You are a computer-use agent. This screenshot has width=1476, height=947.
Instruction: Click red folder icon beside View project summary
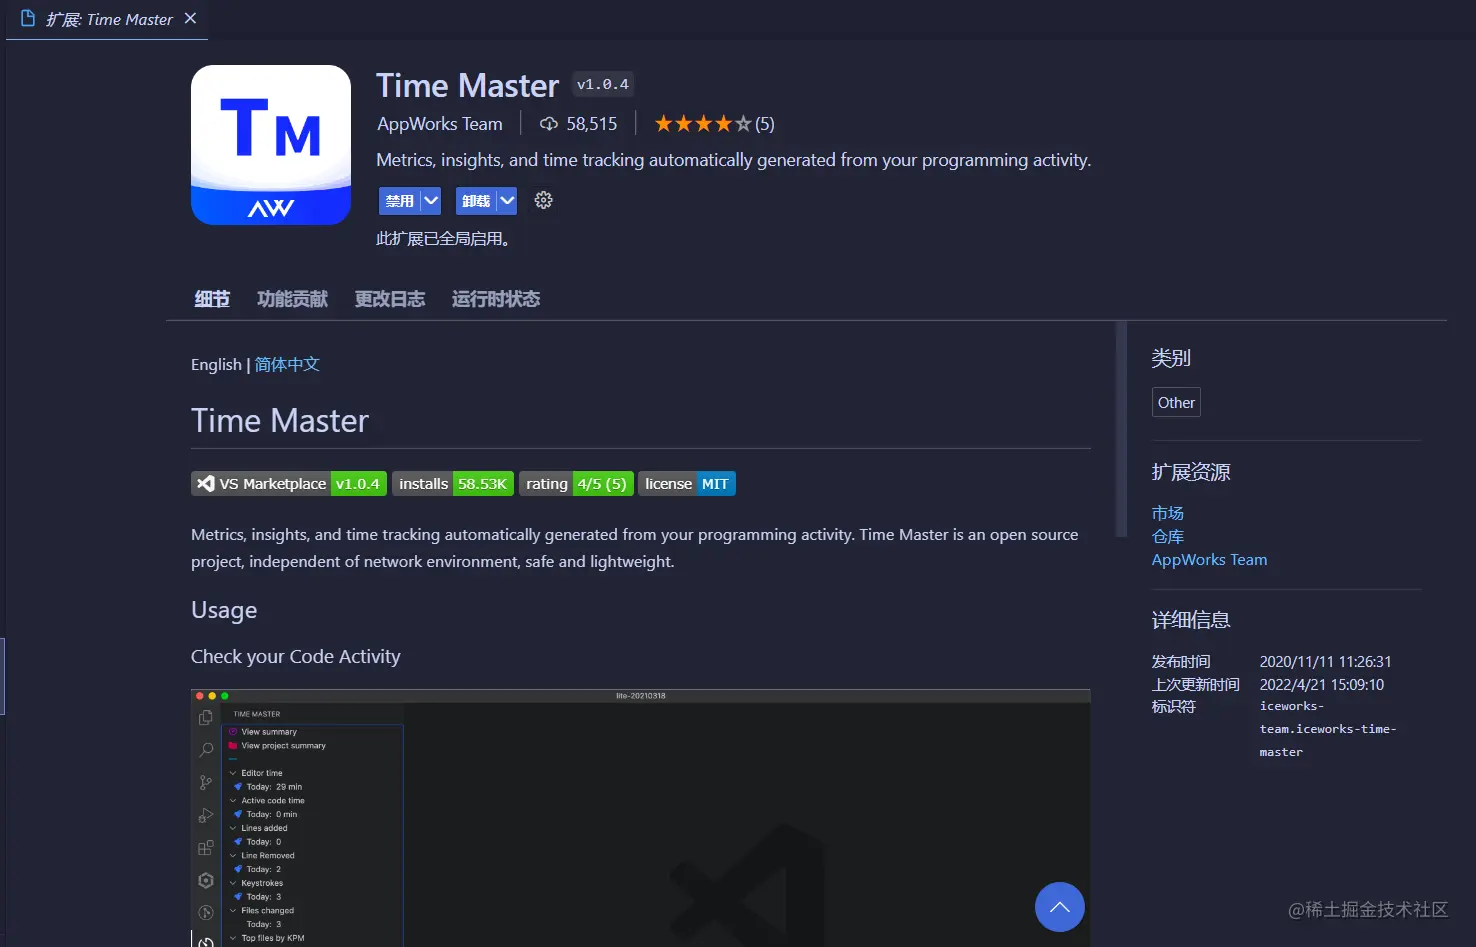233,746
